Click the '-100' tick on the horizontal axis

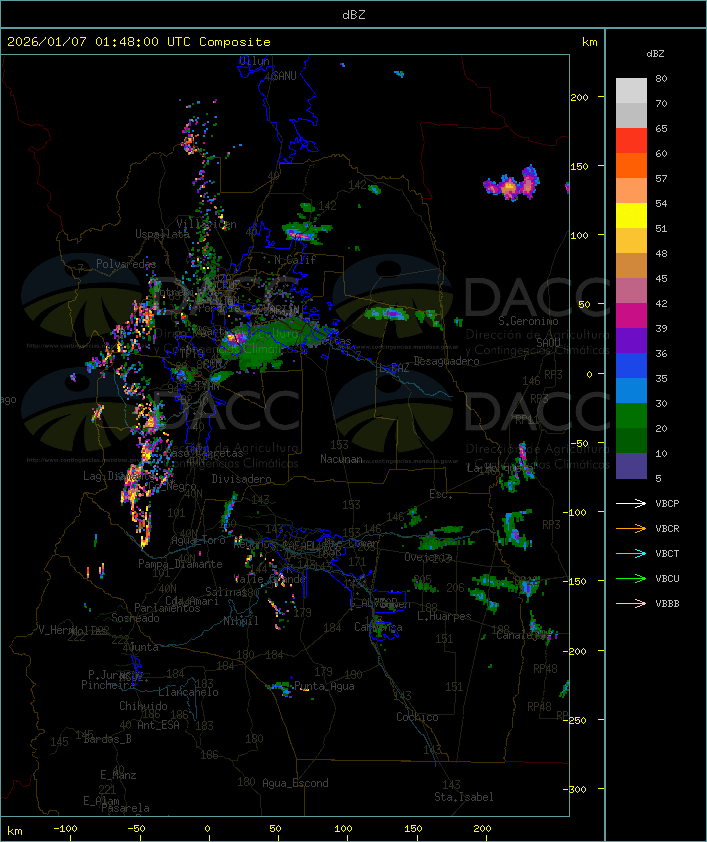tap(65, 829)
